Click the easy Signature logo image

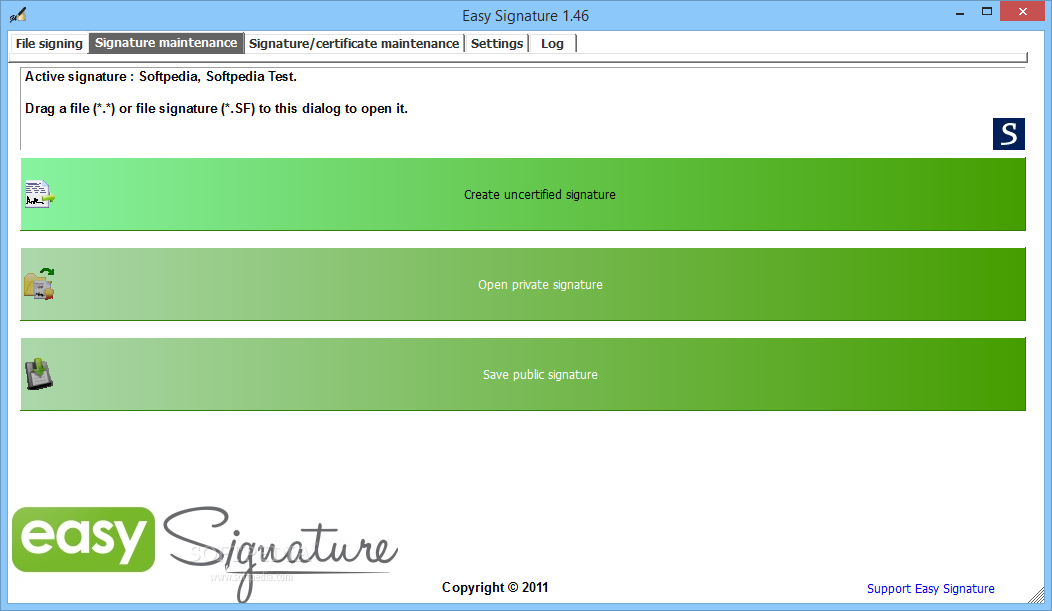pyautogui.click(x=205, y=553)
